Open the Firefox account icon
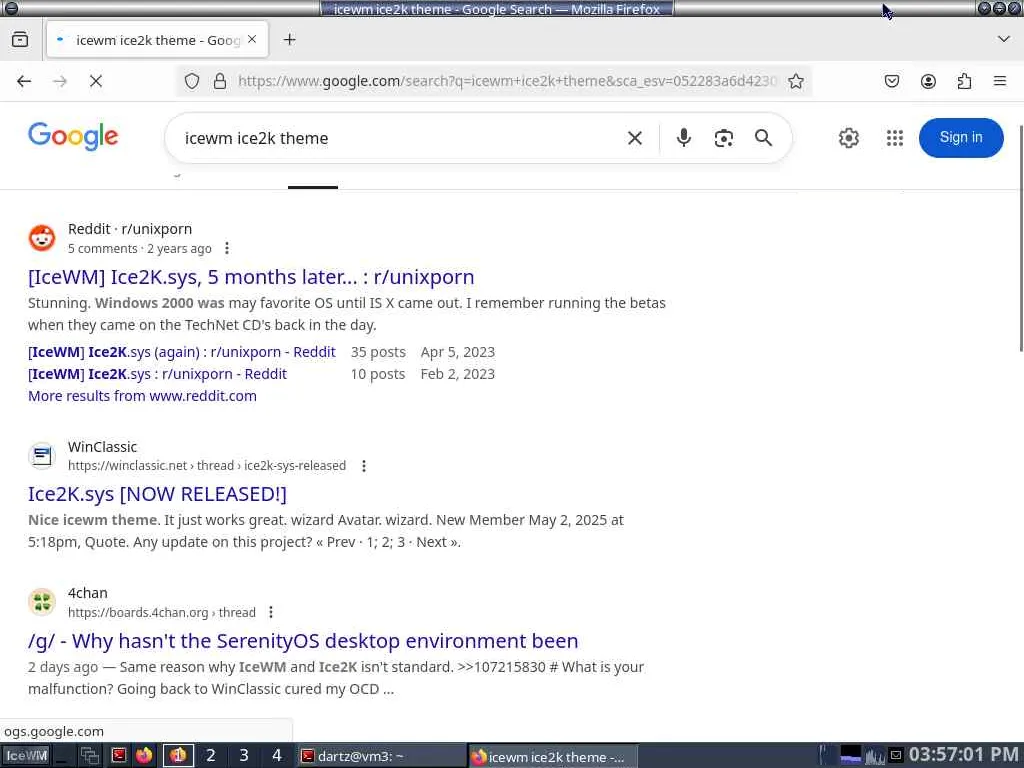 point(928,81)
